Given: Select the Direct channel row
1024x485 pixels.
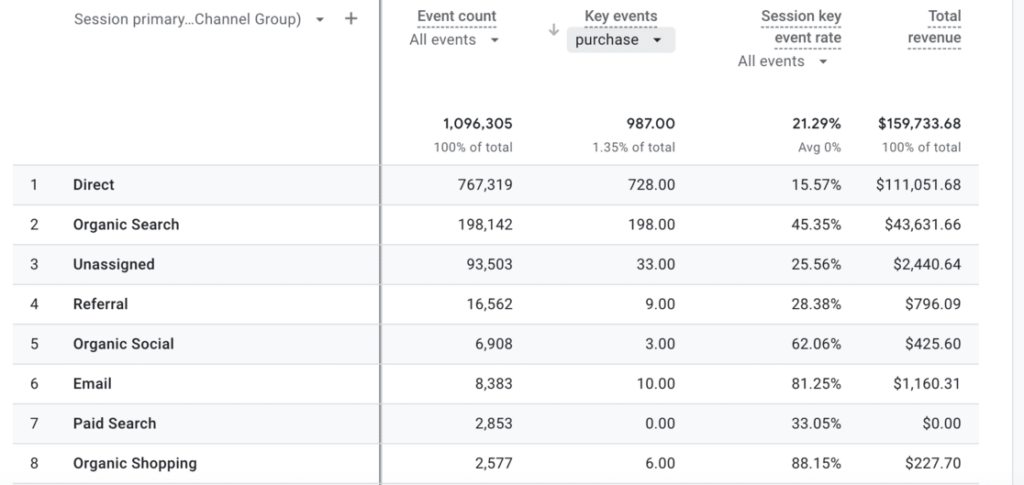Looking at the screenshot, I should click(x=94, y=185).
